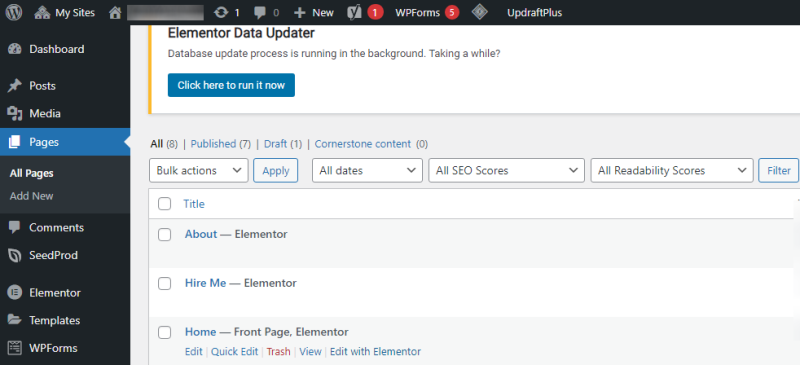Filter by Published pages link

pos(213,144)
